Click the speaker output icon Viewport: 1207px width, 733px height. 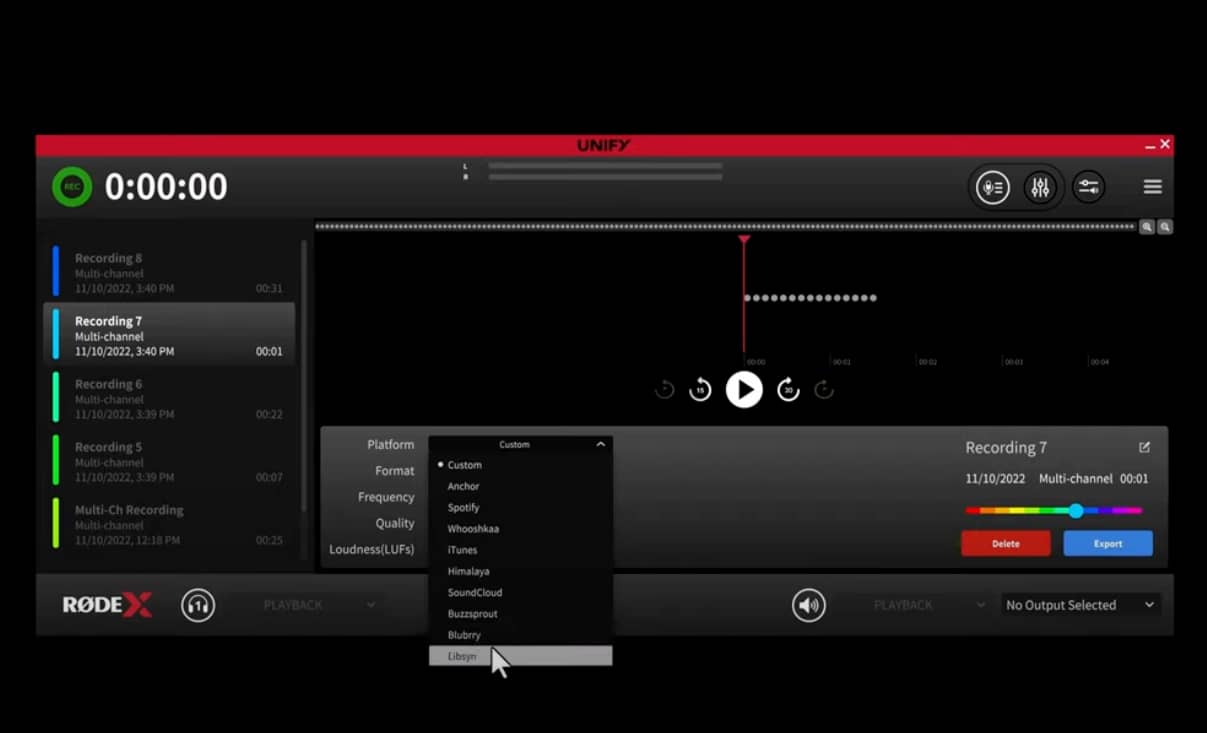809,605
